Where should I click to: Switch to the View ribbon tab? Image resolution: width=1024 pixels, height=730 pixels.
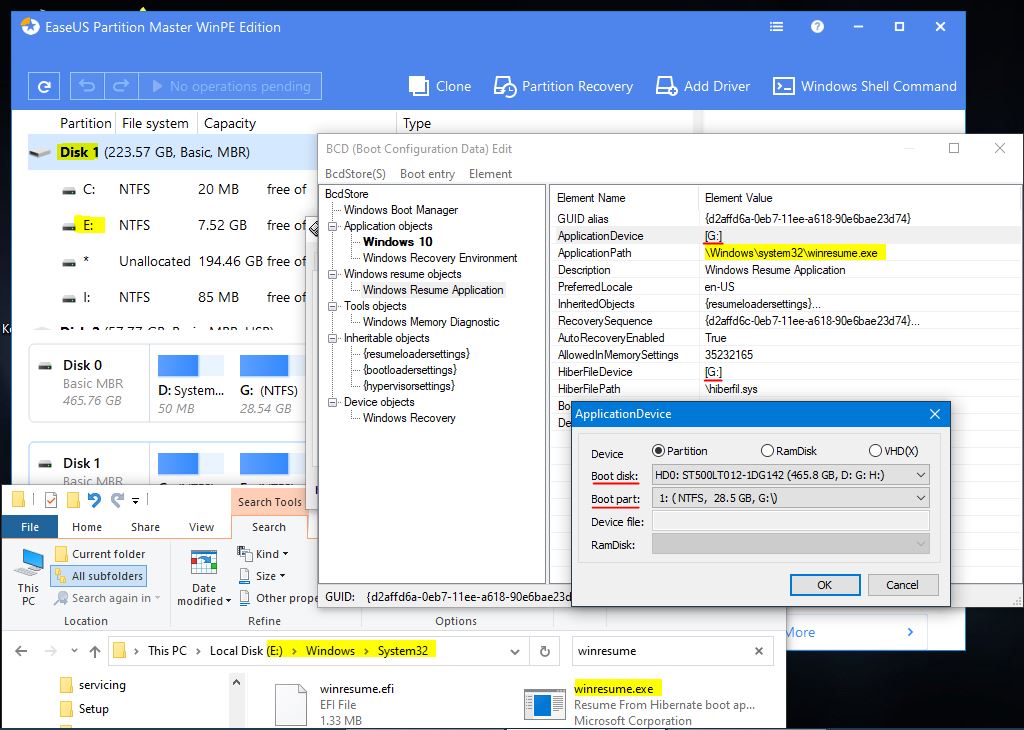tap(202, 527)
